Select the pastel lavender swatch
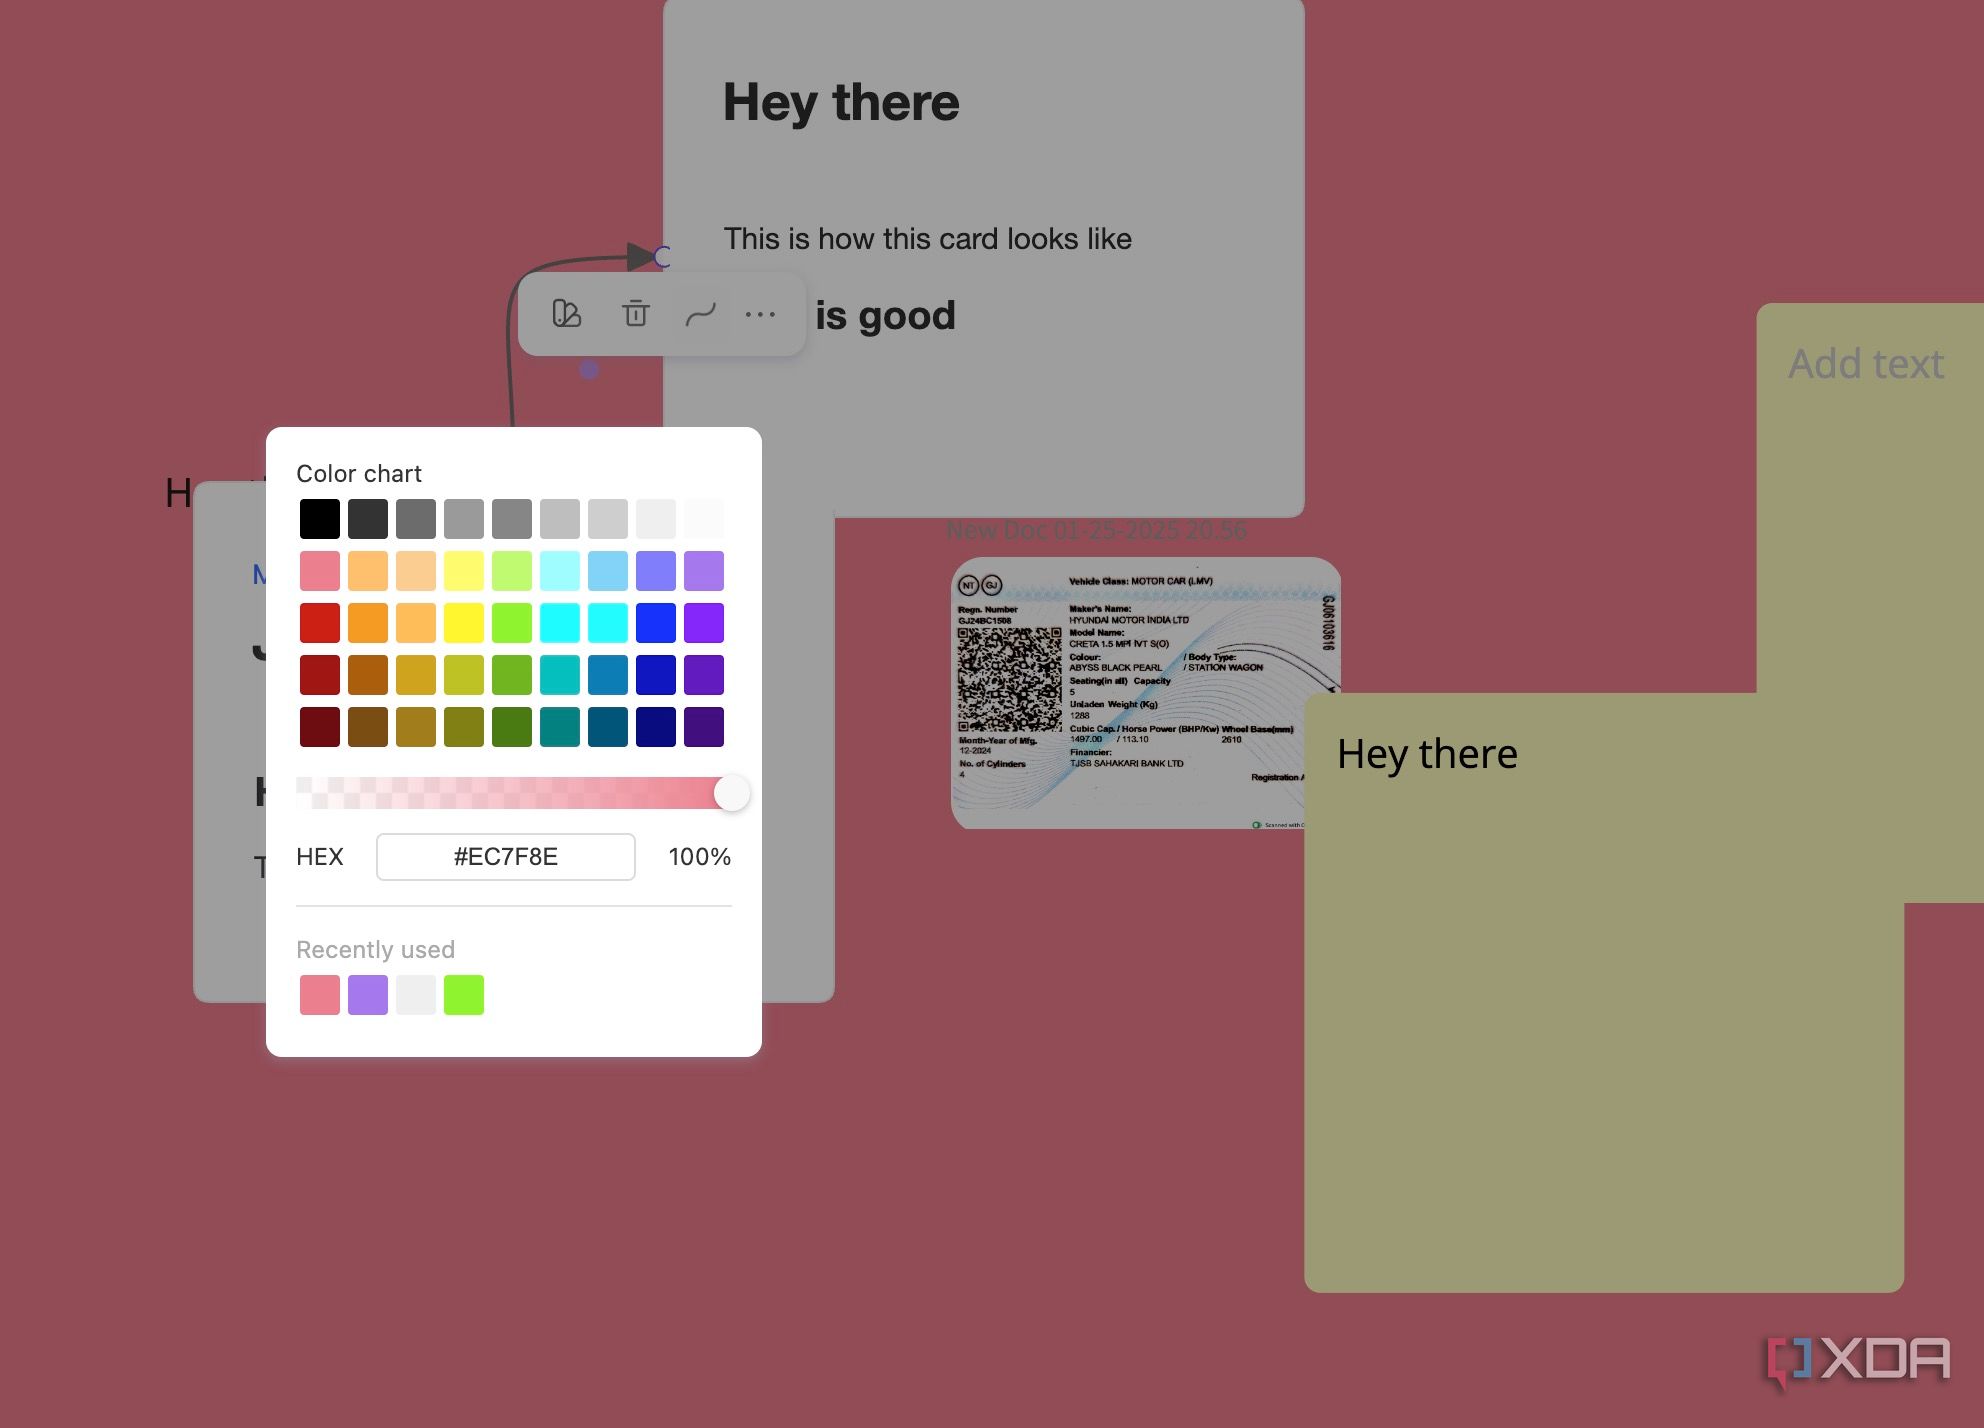 [704, 571]
